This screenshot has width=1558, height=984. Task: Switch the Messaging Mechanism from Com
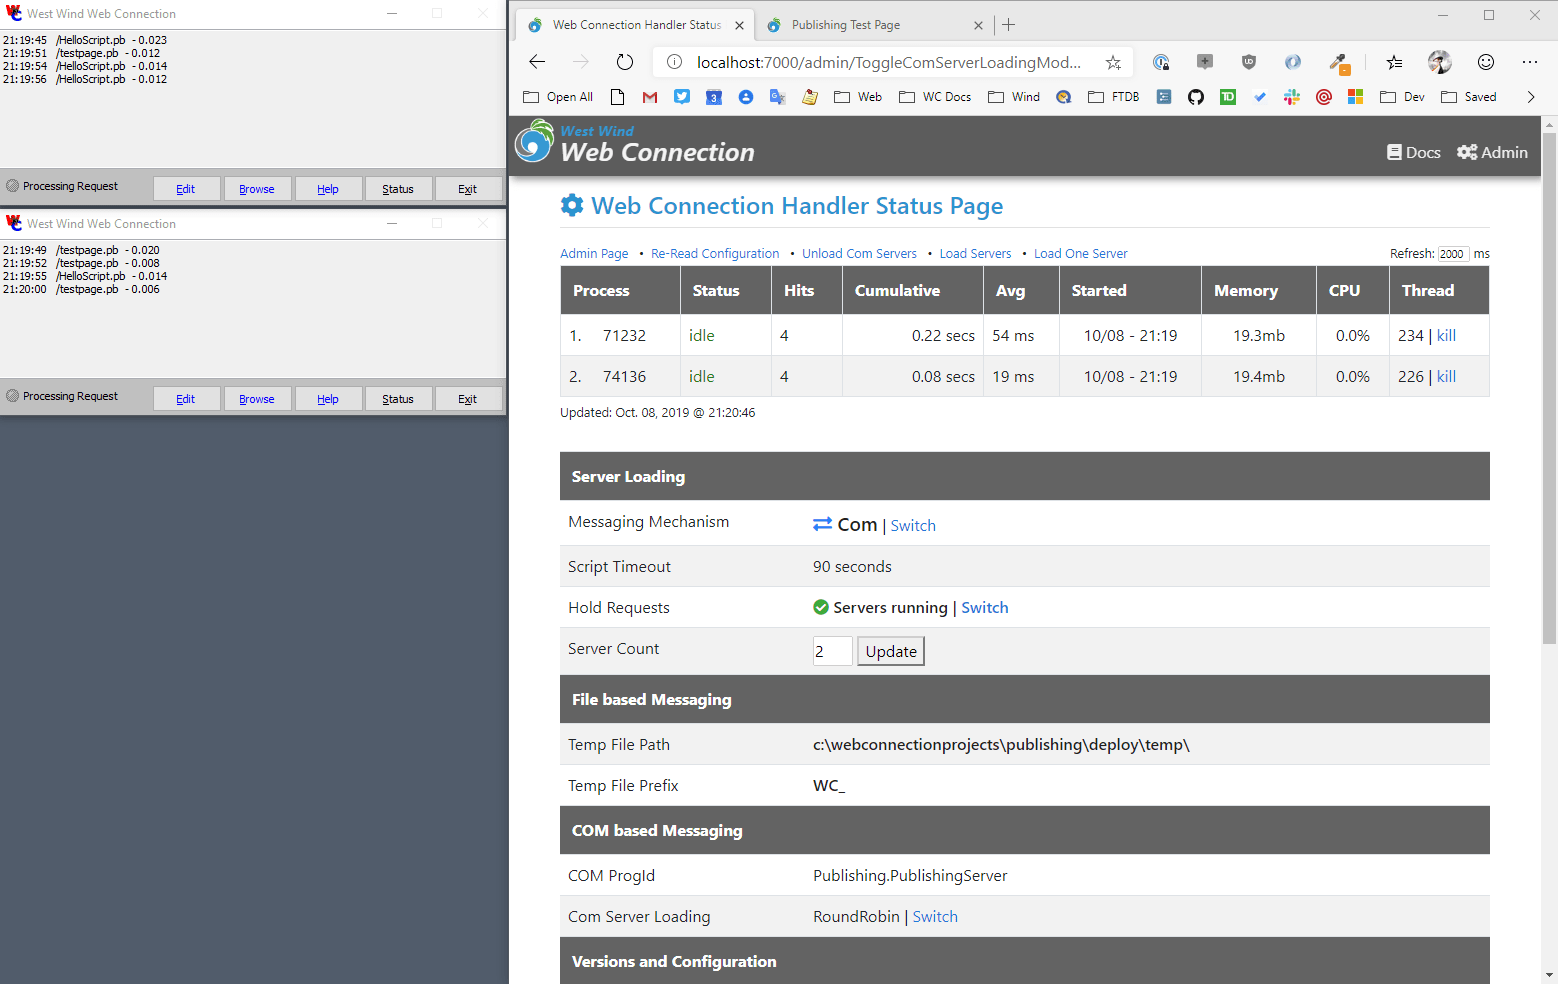913,526
